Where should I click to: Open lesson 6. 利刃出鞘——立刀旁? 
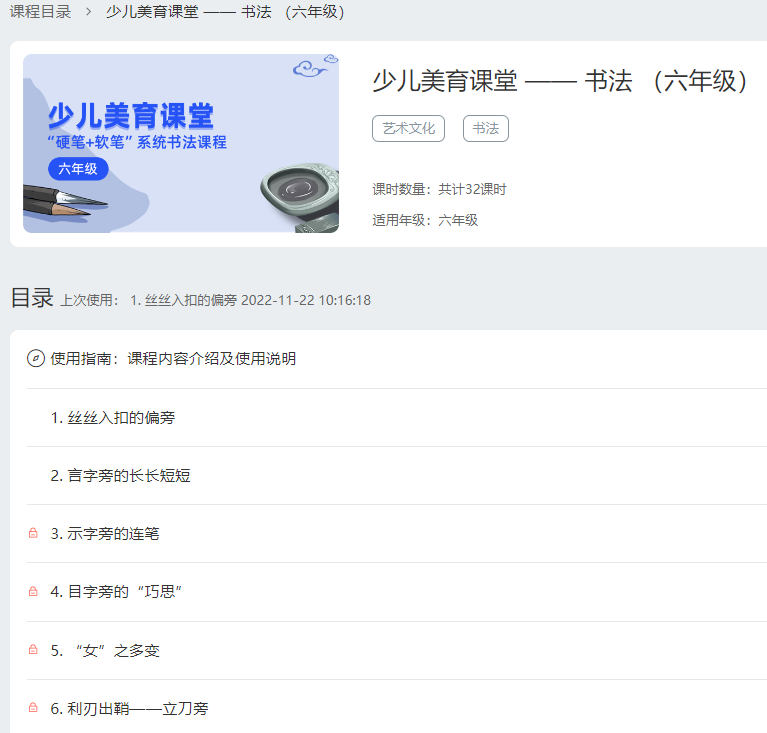[x=130, y=709]
